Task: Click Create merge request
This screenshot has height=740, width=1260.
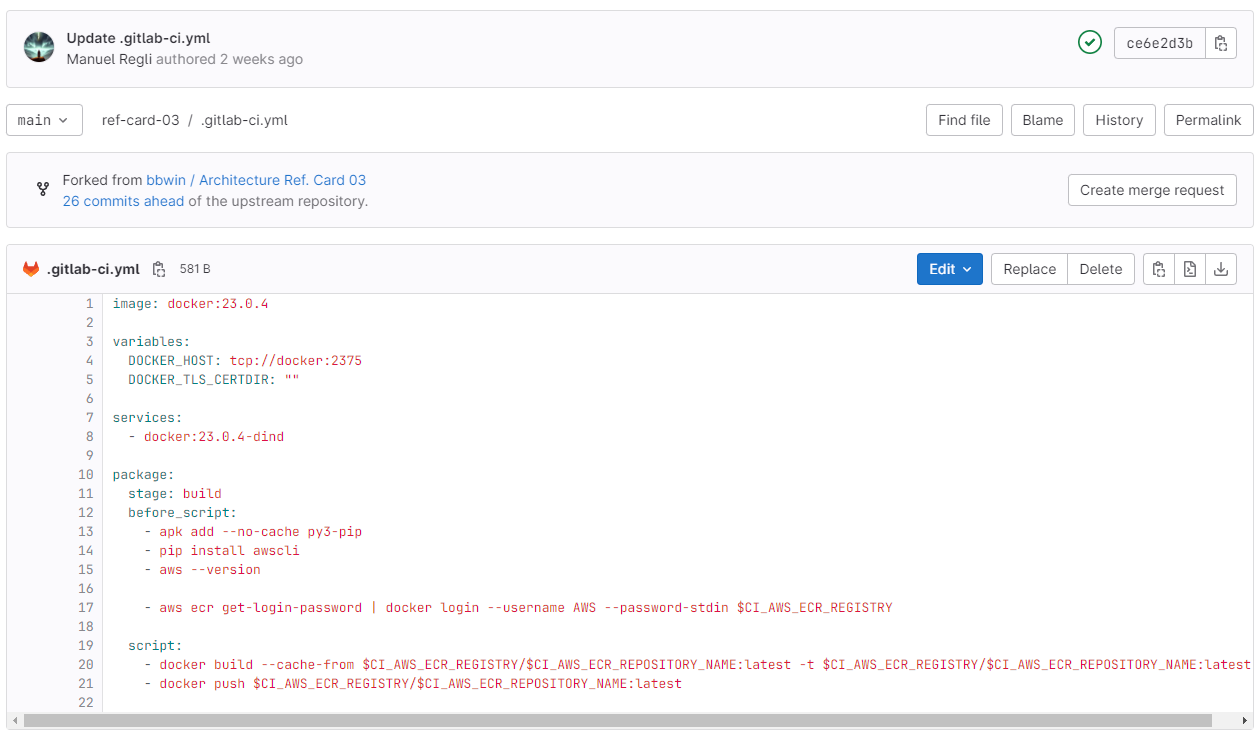Action: (1151, 190)
